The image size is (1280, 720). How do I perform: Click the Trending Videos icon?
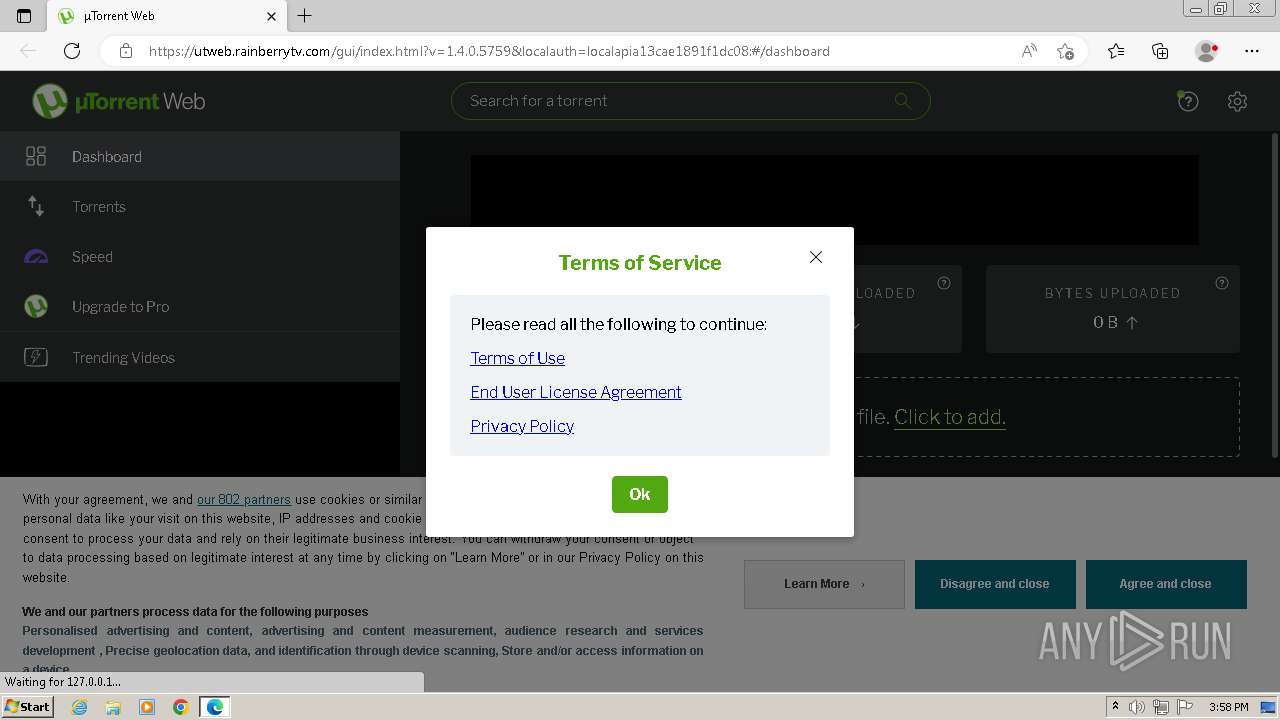36,357
